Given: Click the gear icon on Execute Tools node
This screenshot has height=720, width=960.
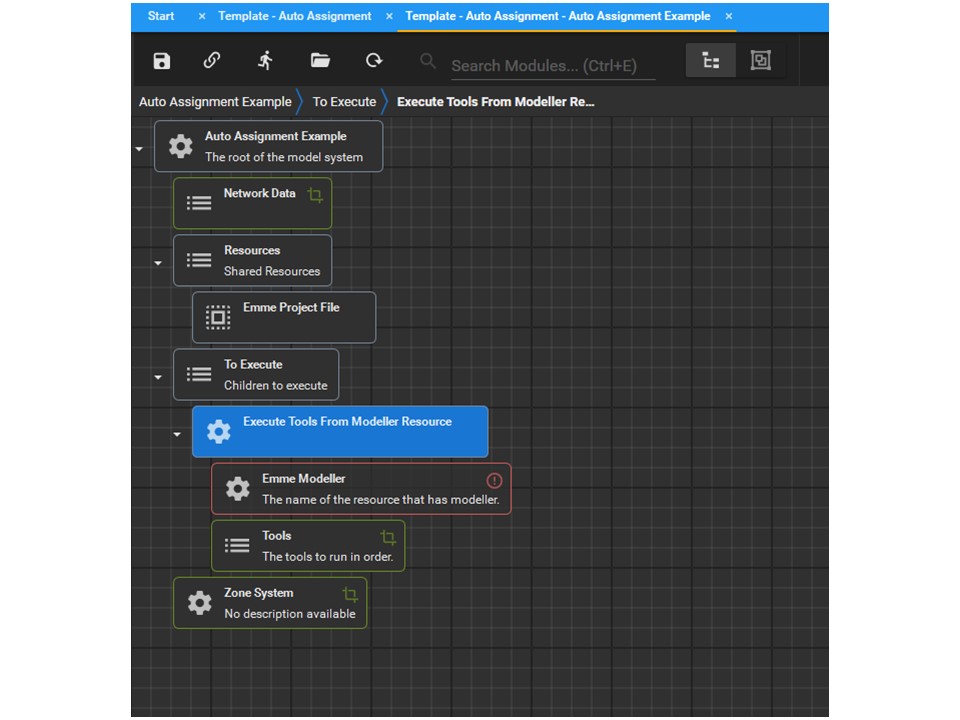Looking at the screenshot, I should pos(219,432).
